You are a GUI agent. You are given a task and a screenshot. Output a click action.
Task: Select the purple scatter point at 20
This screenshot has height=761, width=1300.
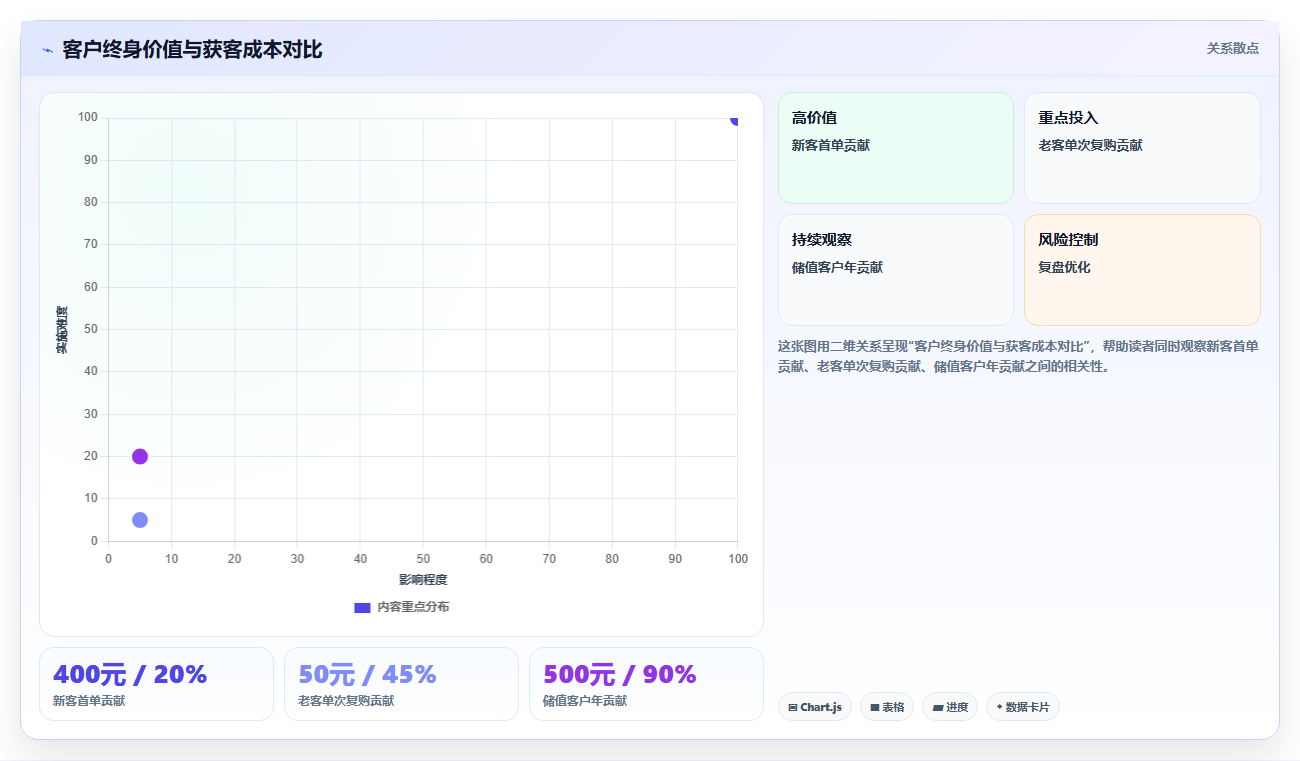[x=140, y=456]
